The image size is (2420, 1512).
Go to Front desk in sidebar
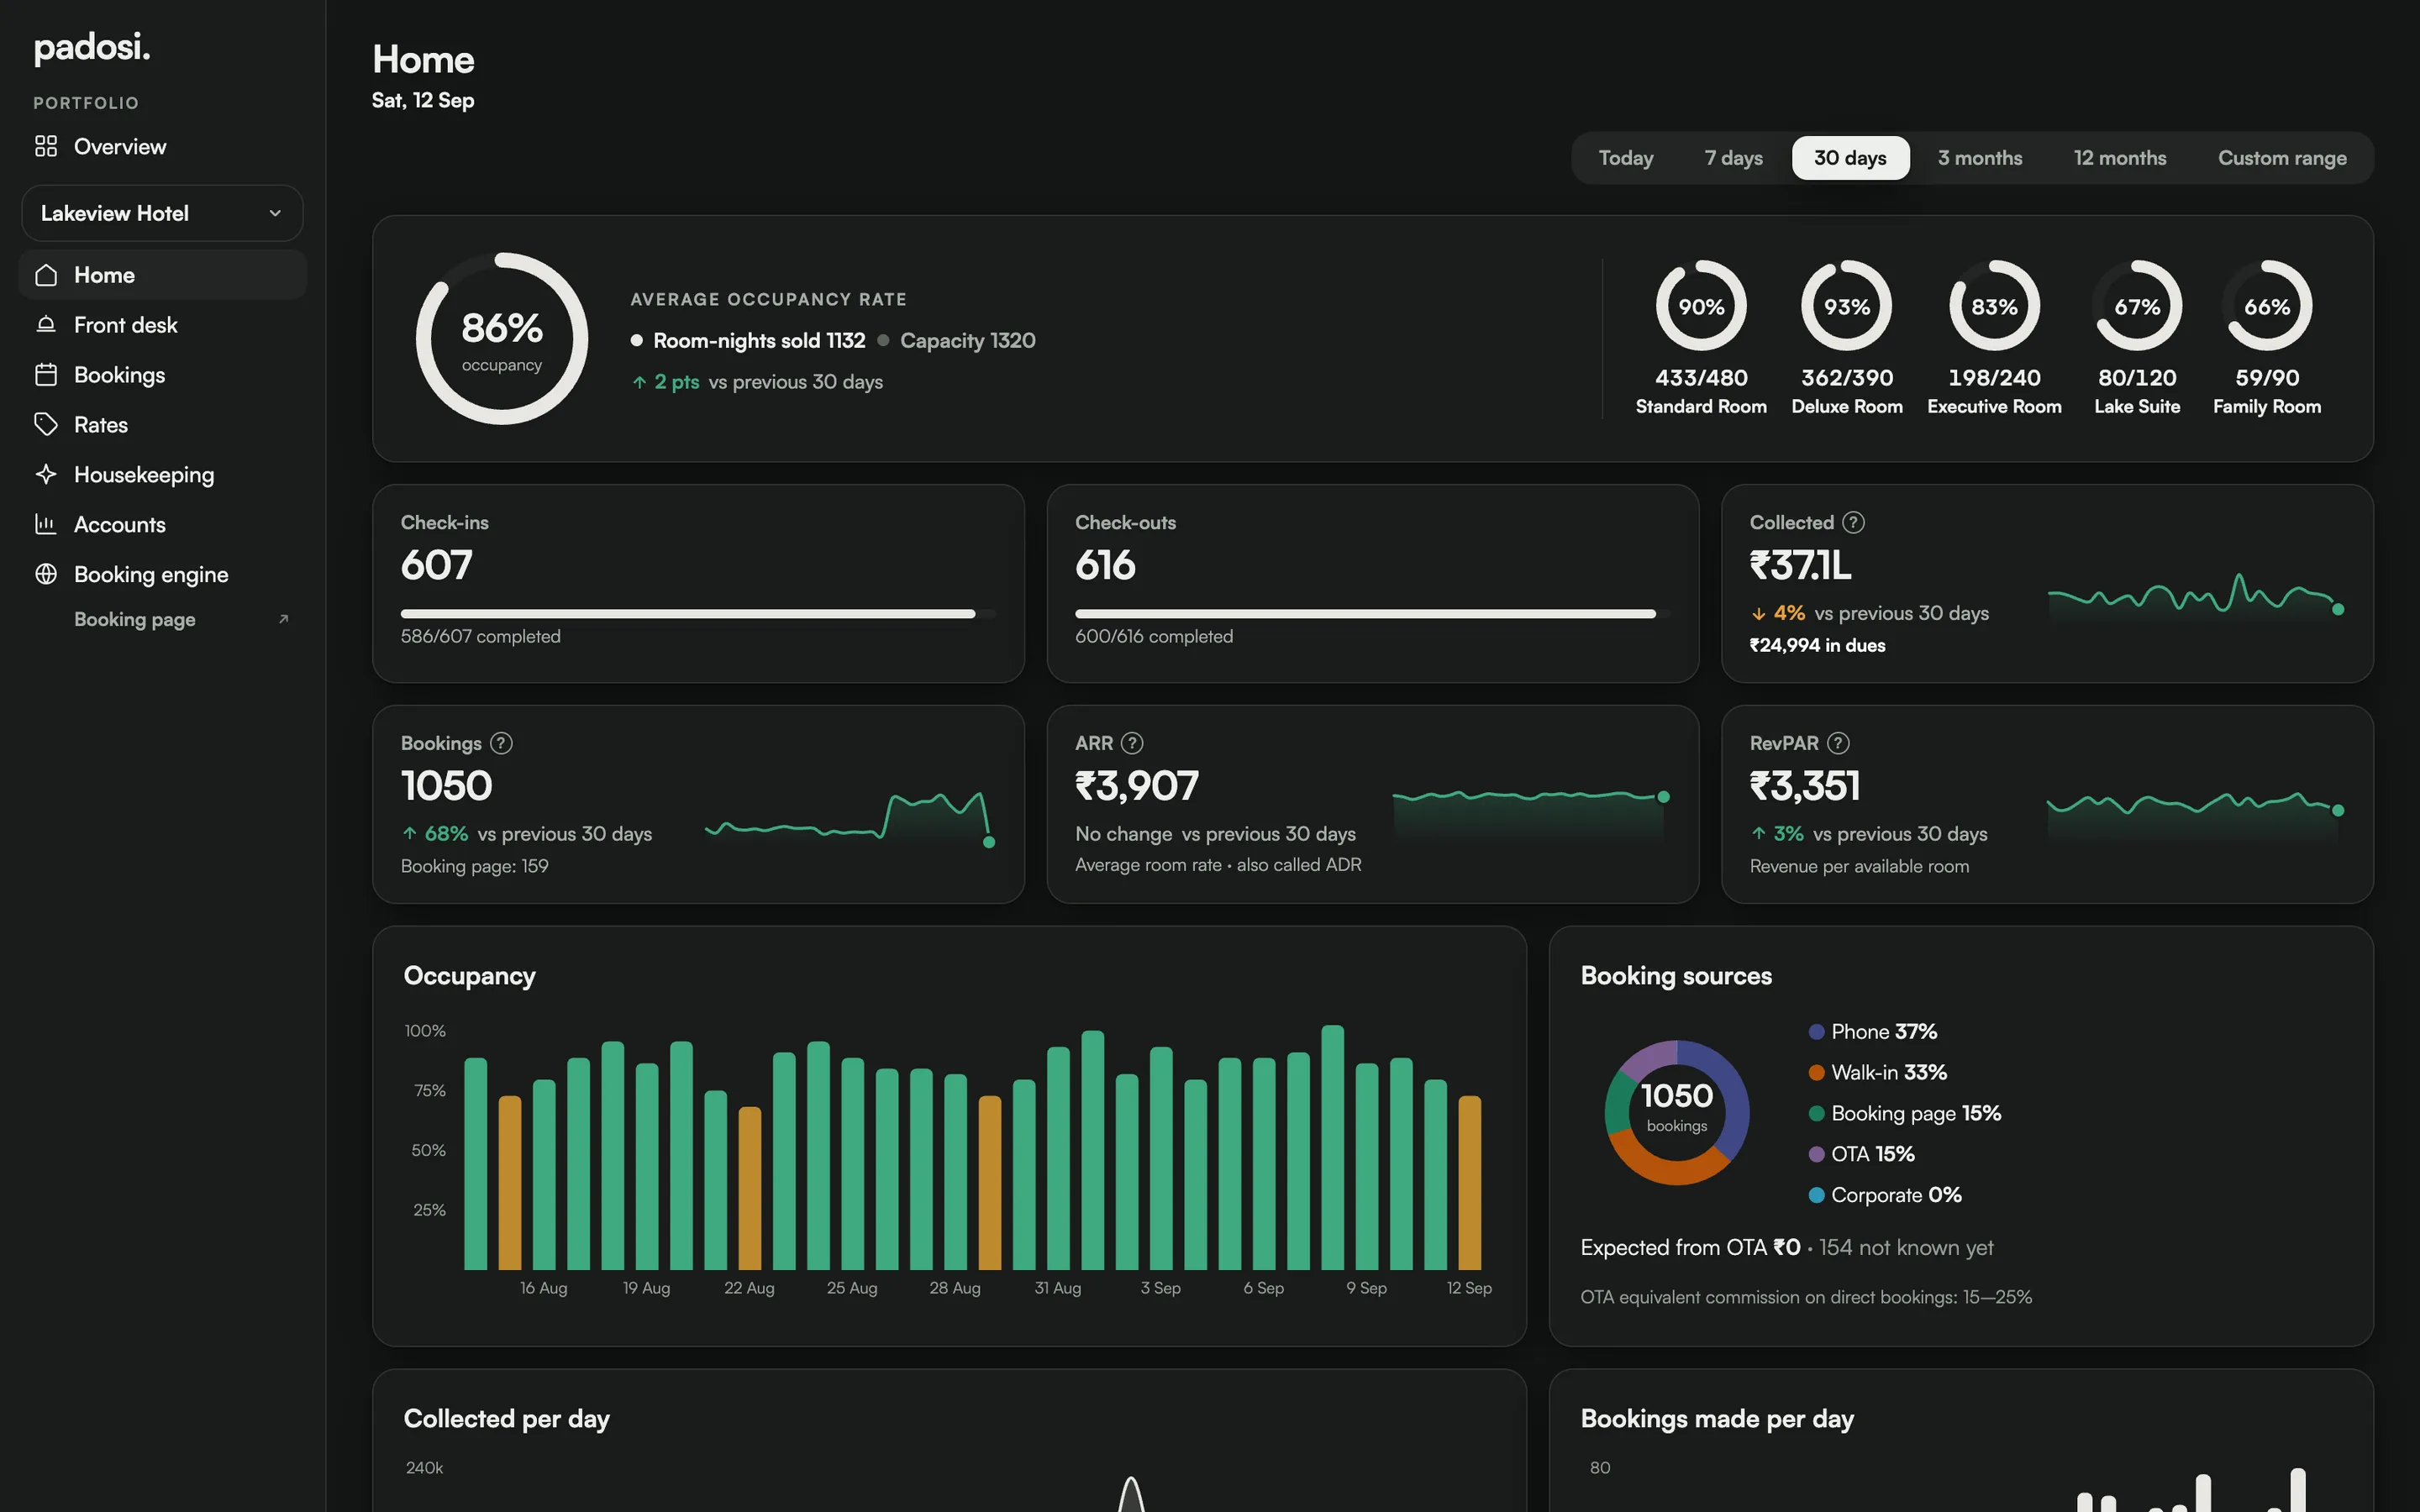pyautogui.click(x=162, y=325)
